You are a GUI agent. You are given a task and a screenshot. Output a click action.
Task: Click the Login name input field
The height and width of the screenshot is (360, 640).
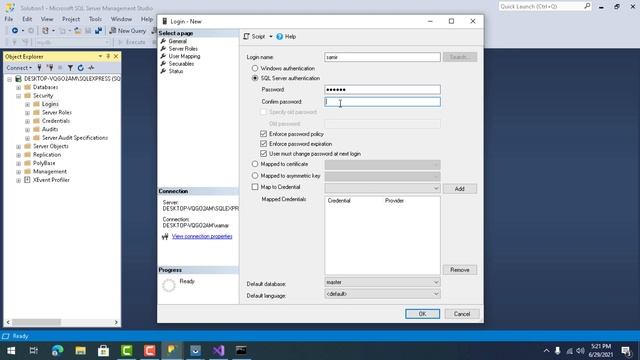click(x=382, y=57)
